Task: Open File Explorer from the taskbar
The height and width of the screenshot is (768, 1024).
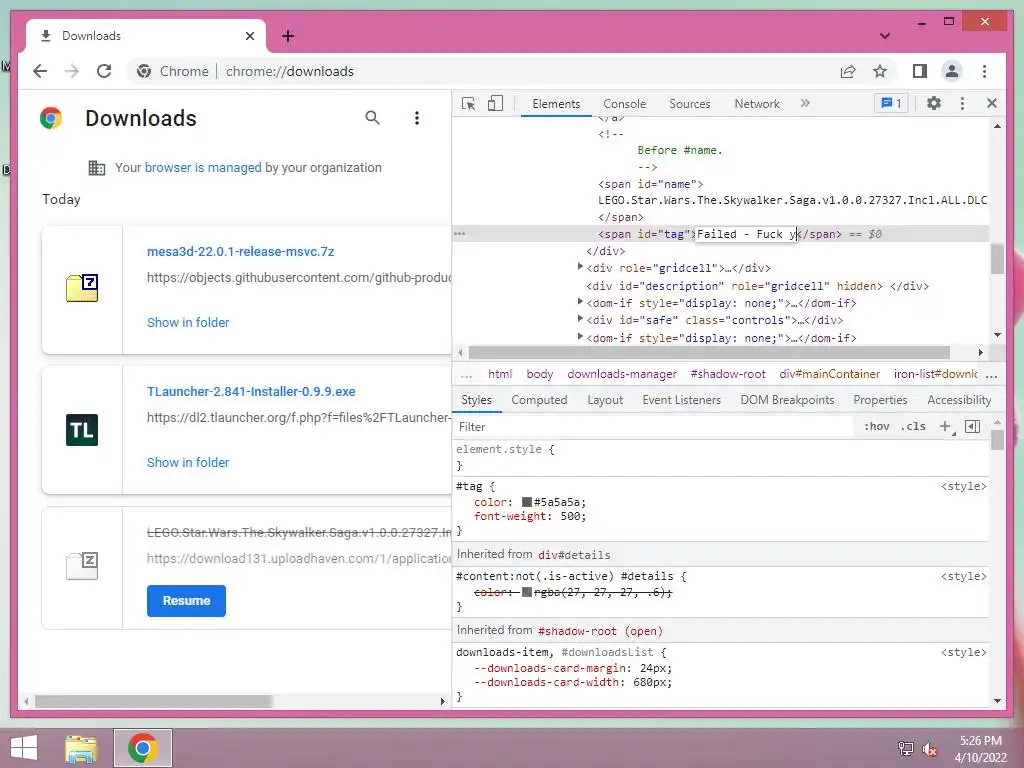Action: (81, 748)
